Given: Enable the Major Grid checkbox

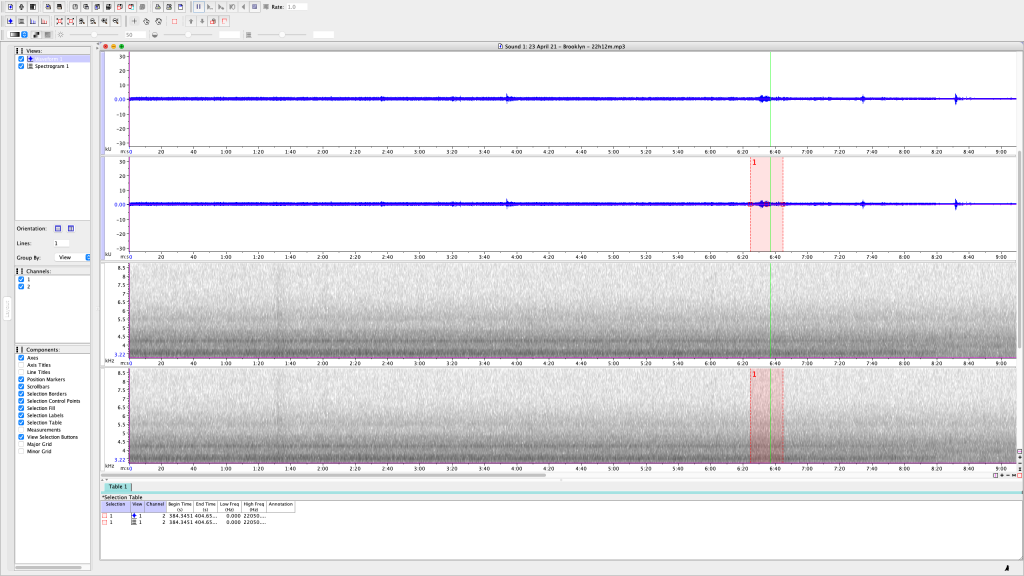Looking at the screenshot, I should pos(21,444).
